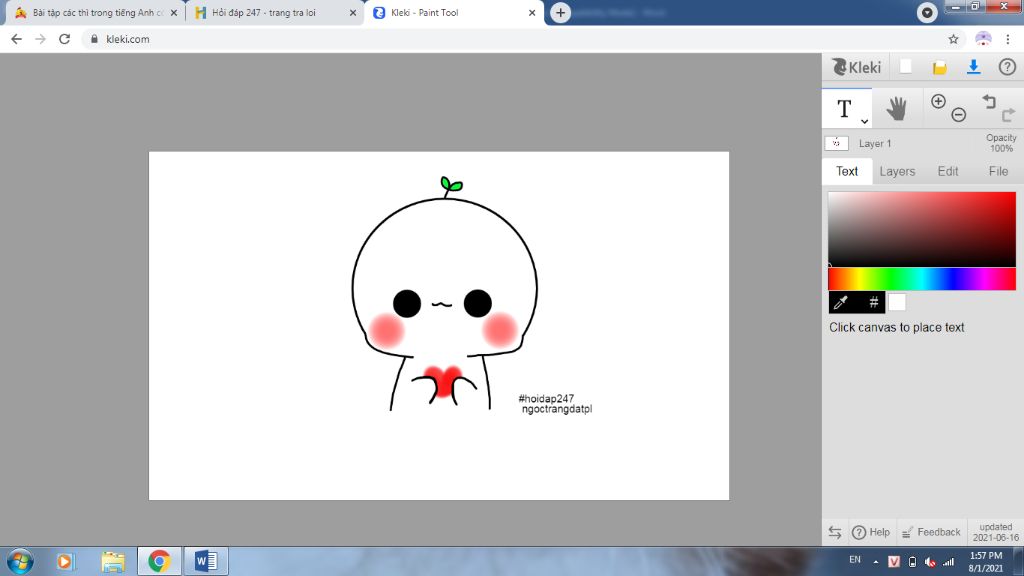Image resolution: width=1024 pixels, height=576 pixels.
Task: Open the tab search dropdown in title bar
Action: (927, 12)
